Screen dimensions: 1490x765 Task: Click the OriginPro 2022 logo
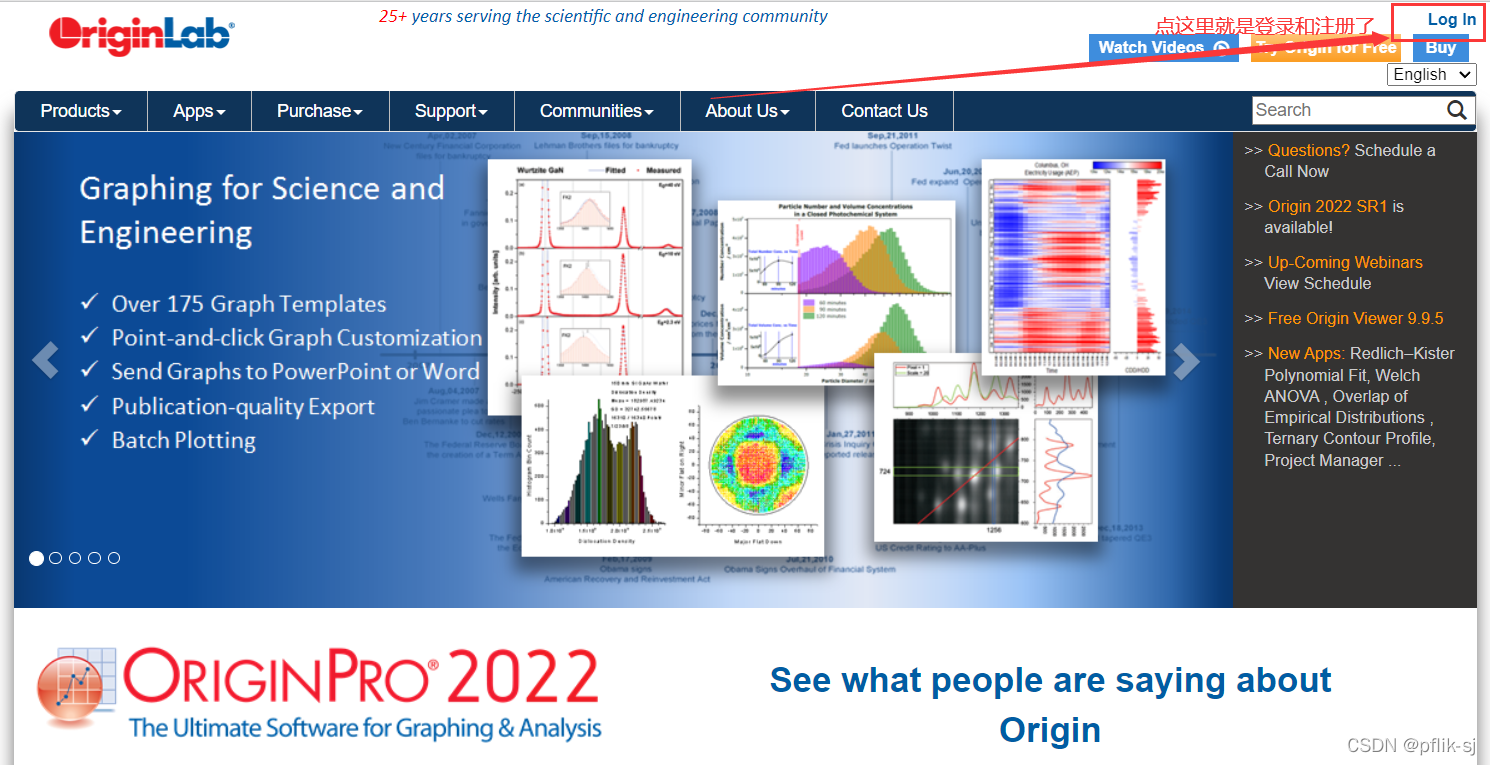pos(318,693)
